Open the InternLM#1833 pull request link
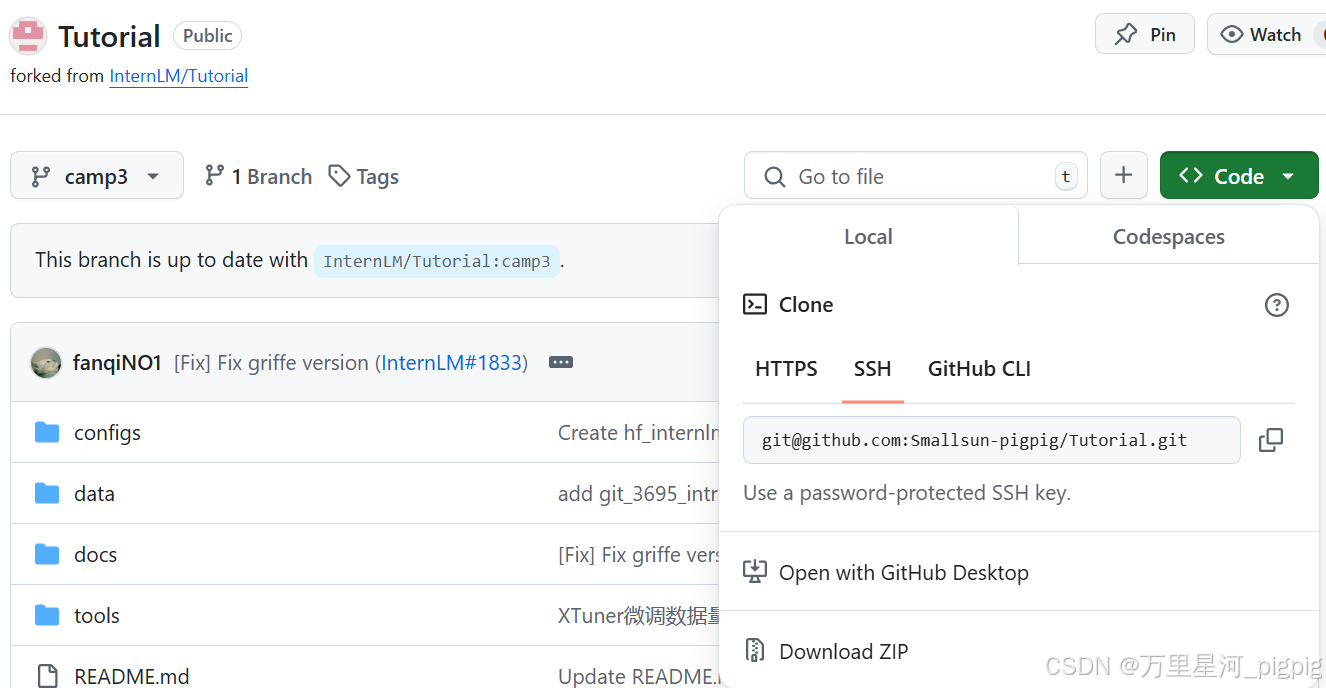 click(x=452, y=363)
